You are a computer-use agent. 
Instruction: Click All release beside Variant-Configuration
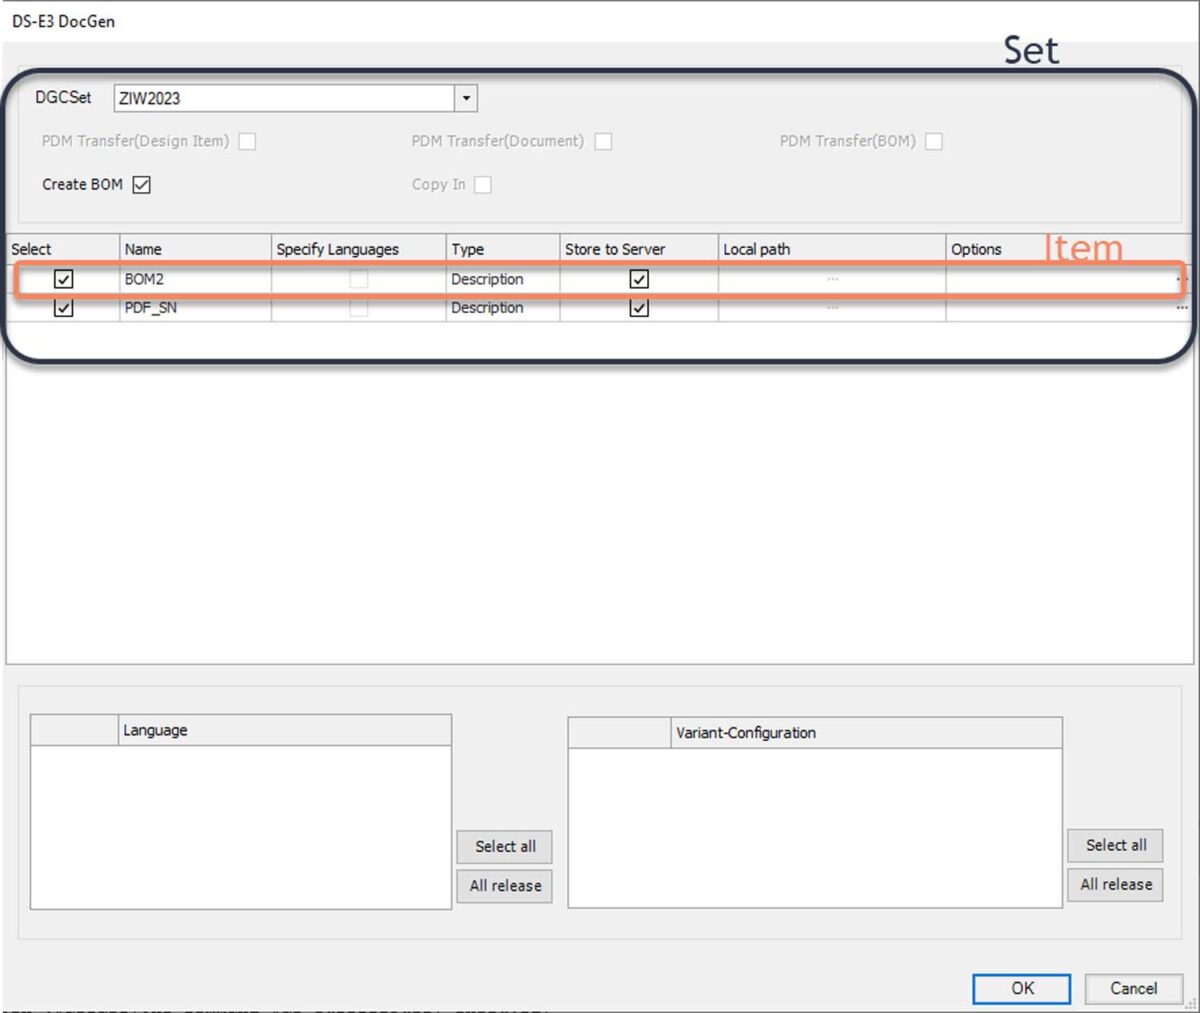pyautogui.click(x=1115, y=884)
